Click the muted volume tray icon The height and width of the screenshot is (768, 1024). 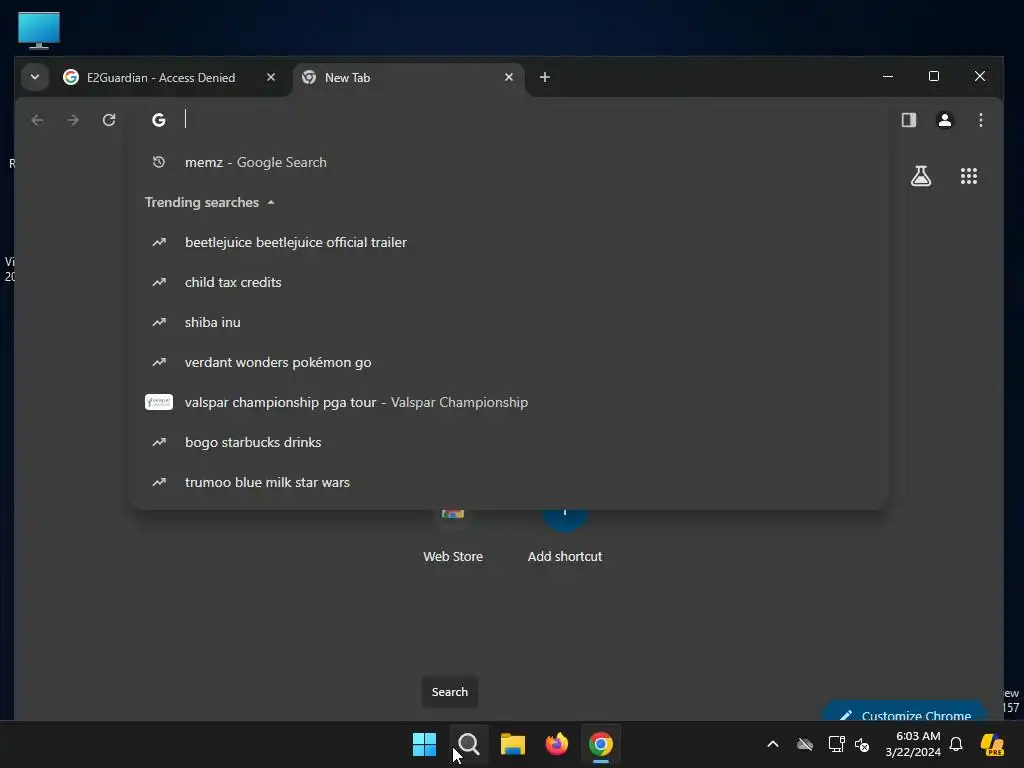(862, 744)
